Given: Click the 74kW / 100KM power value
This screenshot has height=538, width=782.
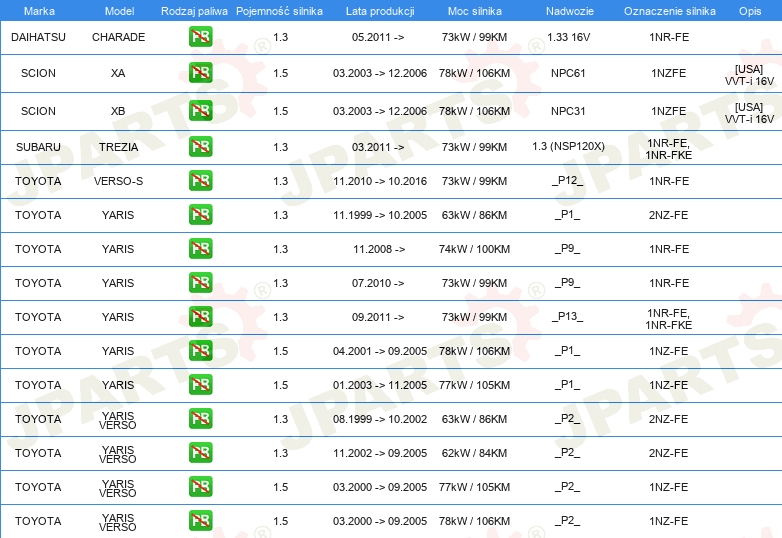Looking at the screenshot, I should click(x=474, y=249).
